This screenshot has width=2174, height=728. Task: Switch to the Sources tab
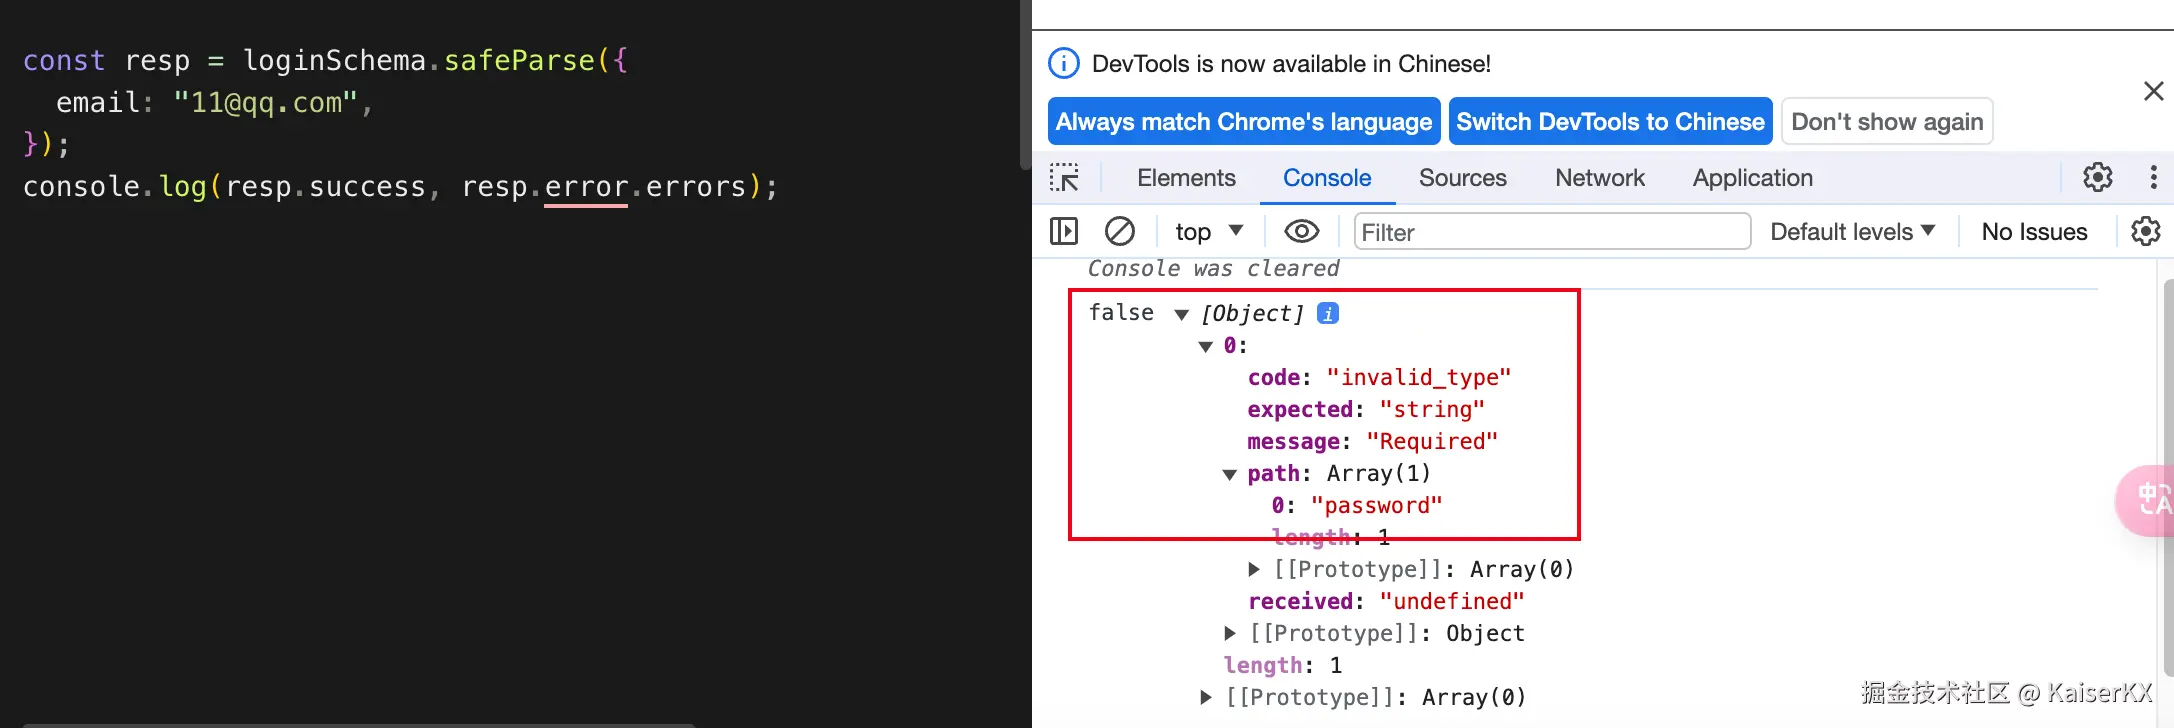[1462, 177]
